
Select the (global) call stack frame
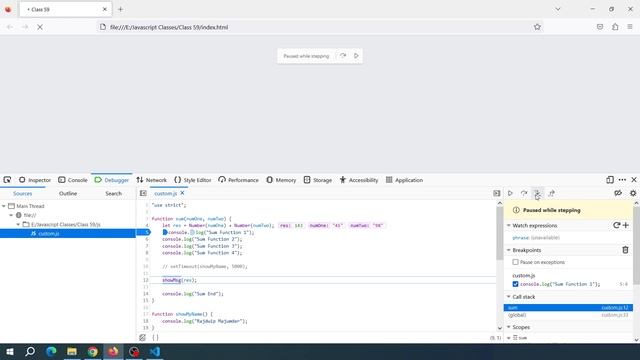coord(568,315)
